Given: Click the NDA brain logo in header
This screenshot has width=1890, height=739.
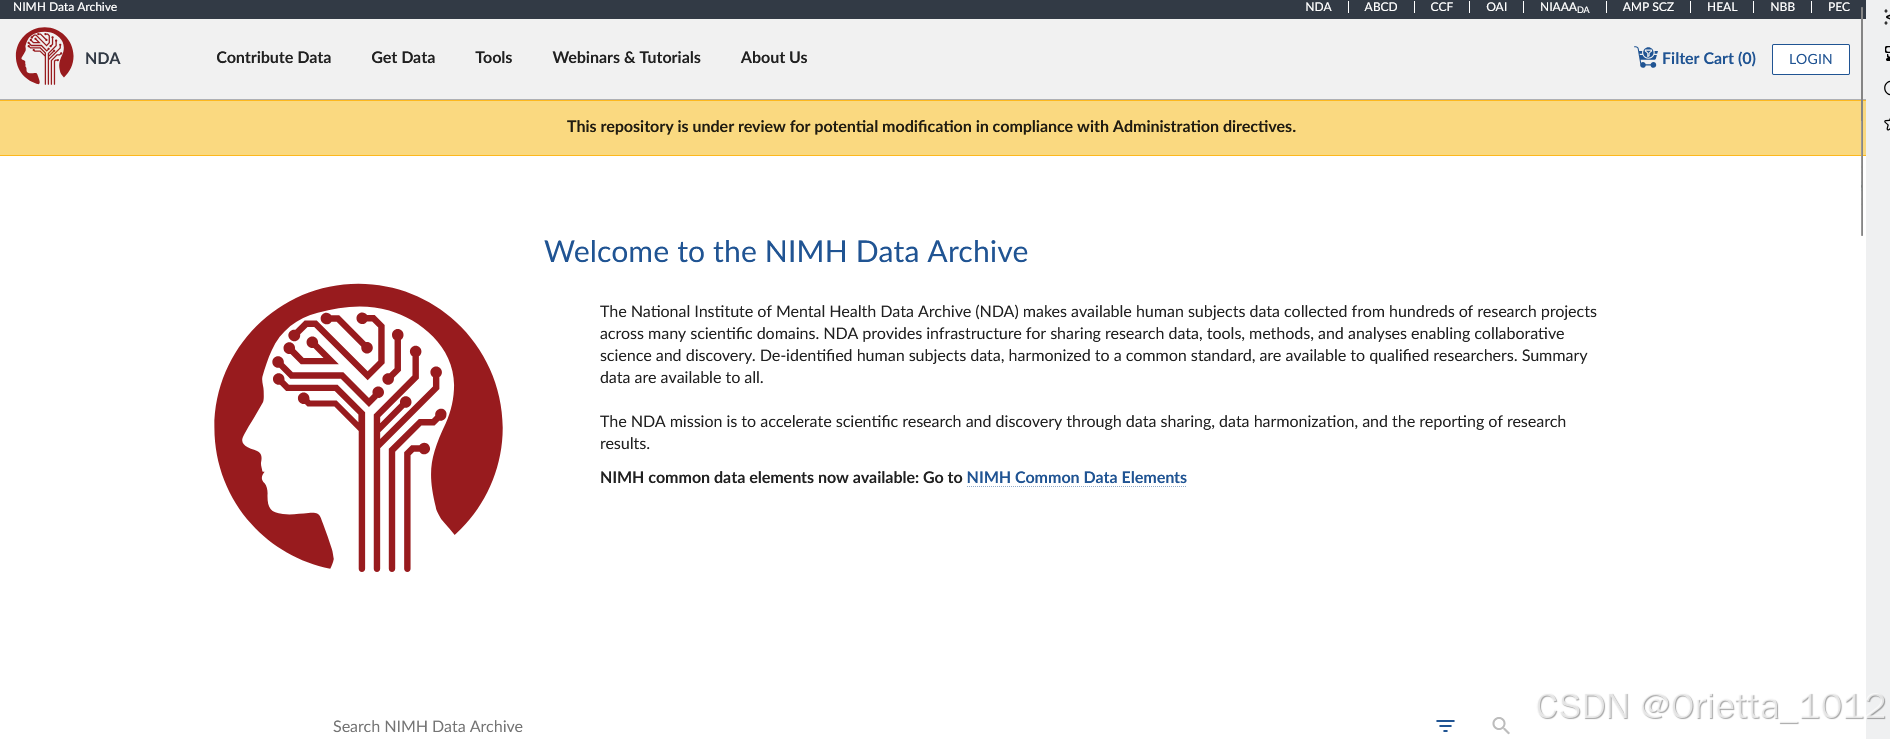Looking at the screenshot, I should (x=45, y=57).
